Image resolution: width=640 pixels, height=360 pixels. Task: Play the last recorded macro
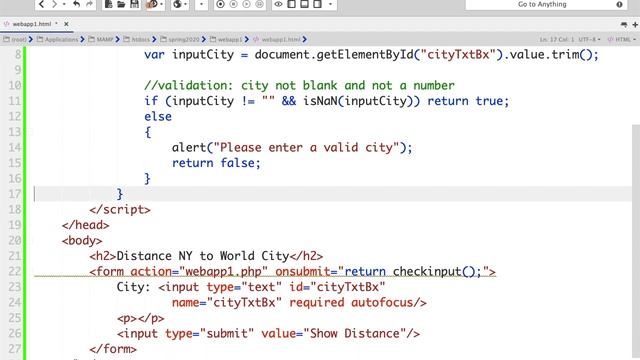point(247,4)
